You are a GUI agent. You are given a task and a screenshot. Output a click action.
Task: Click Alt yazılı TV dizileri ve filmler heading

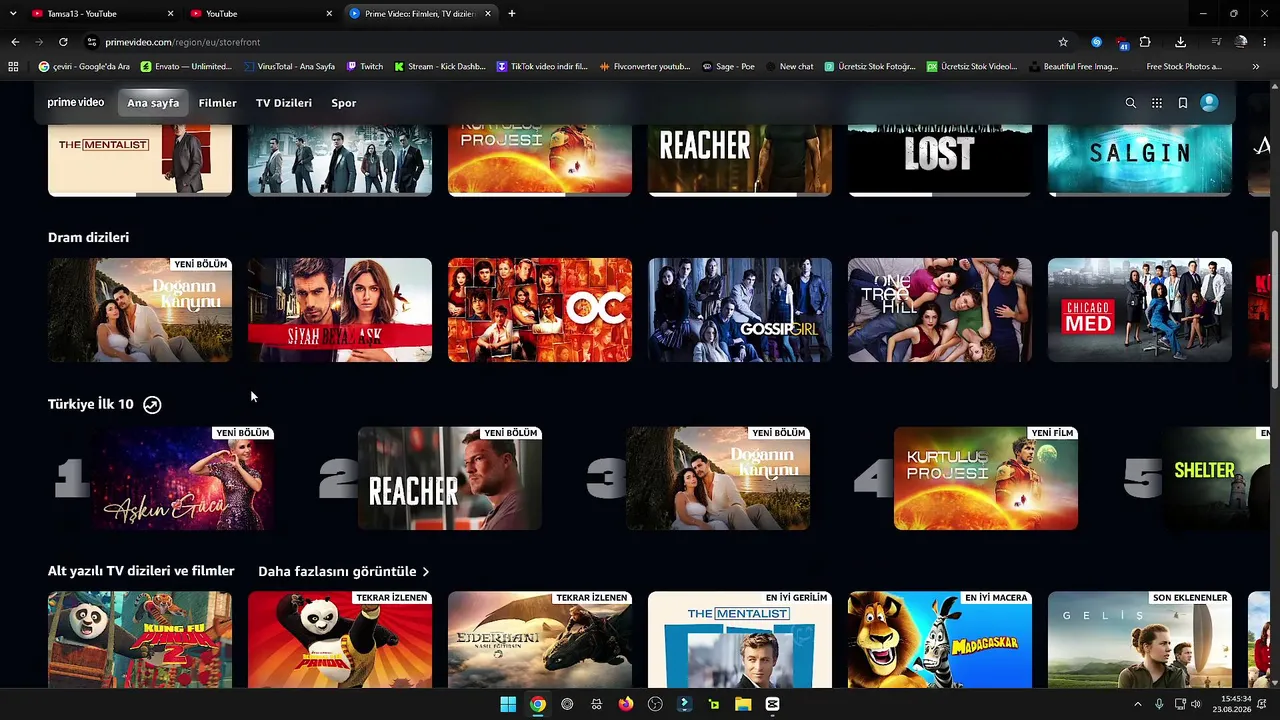(141, 571)
